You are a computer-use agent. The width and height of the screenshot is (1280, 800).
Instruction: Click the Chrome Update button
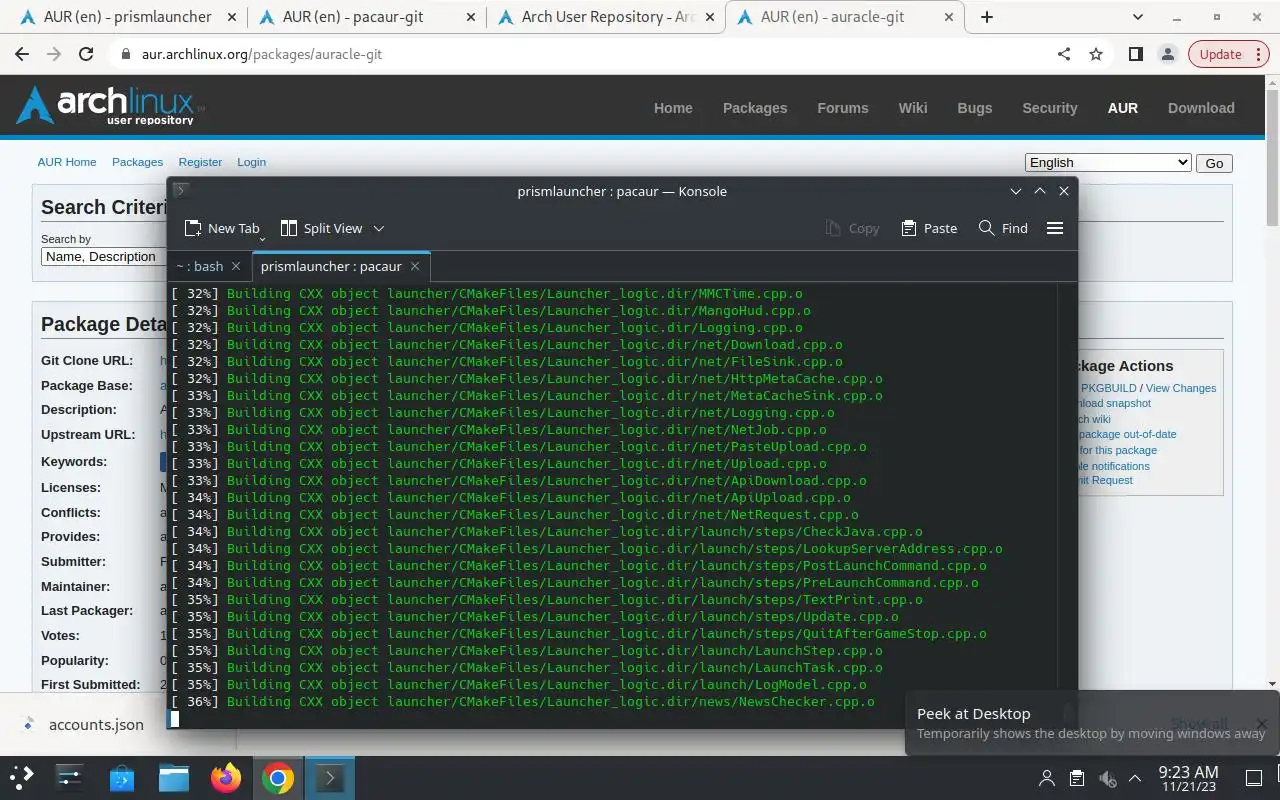coord(1220,54)
